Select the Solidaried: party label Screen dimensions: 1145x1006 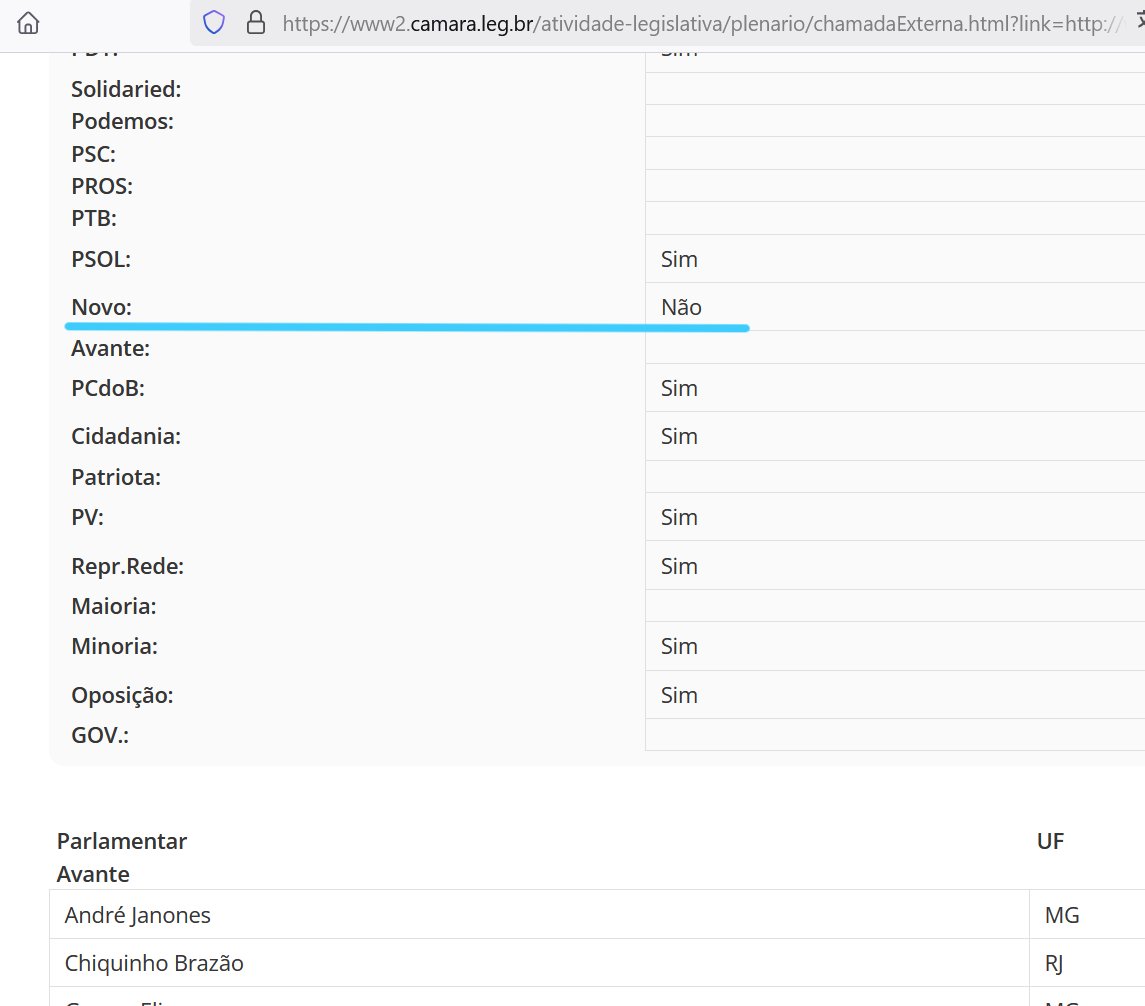[126, 89]
